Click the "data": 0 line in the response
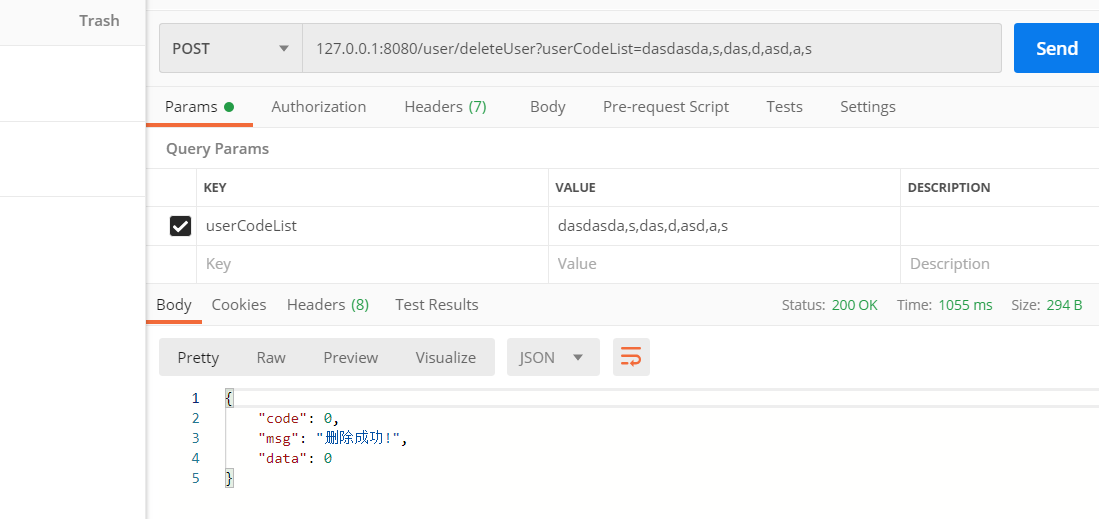 tap(294, 459)
